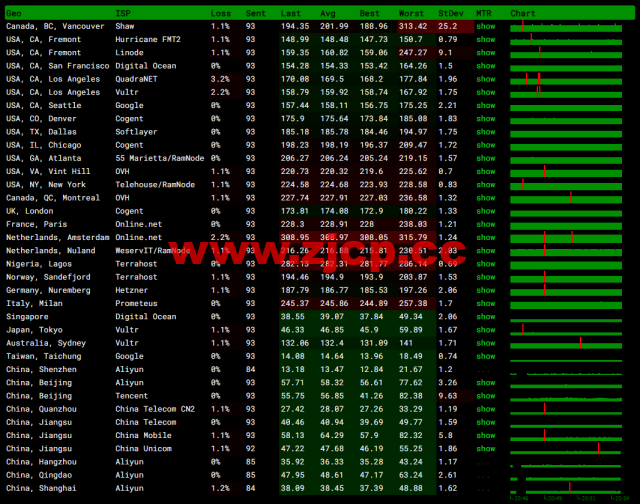
Task: Click 'Softlayer' ISP cell
Action: pos(136,132)
